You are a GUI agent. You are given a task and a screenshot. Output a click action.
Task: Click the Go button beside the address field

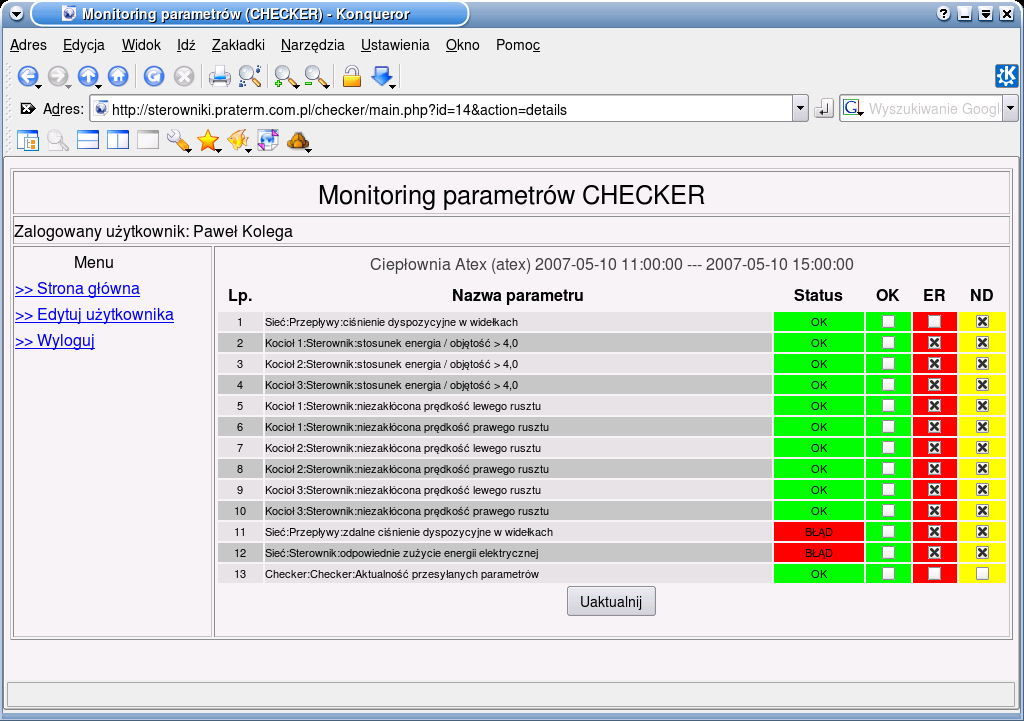(824, 109)
